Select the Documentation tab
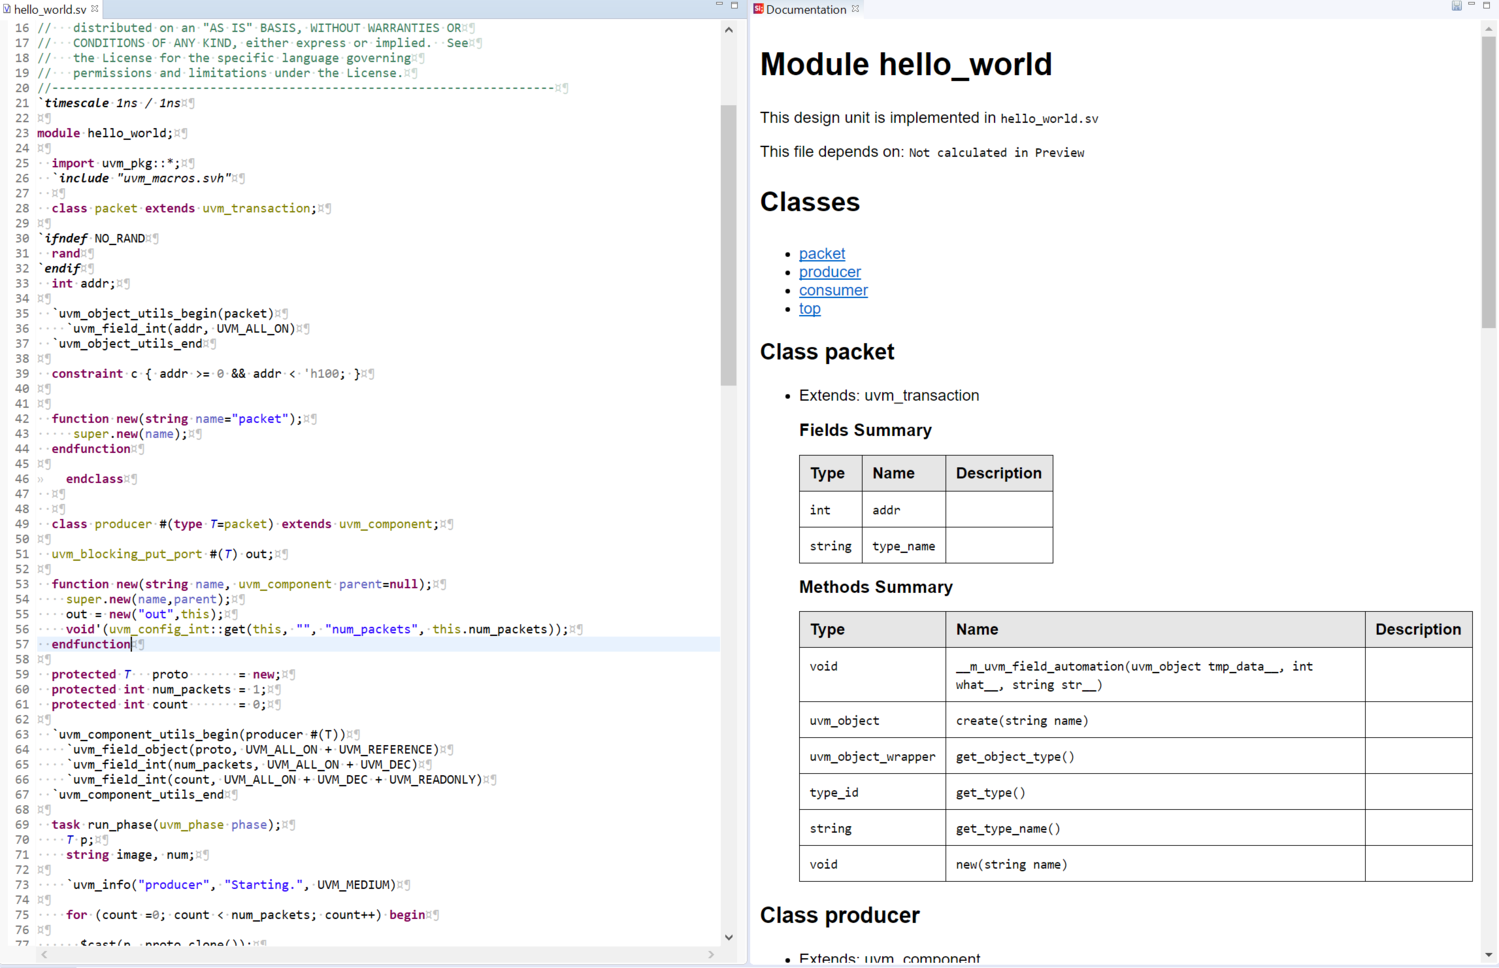The image size is (1499, 968). click(805, 9)
